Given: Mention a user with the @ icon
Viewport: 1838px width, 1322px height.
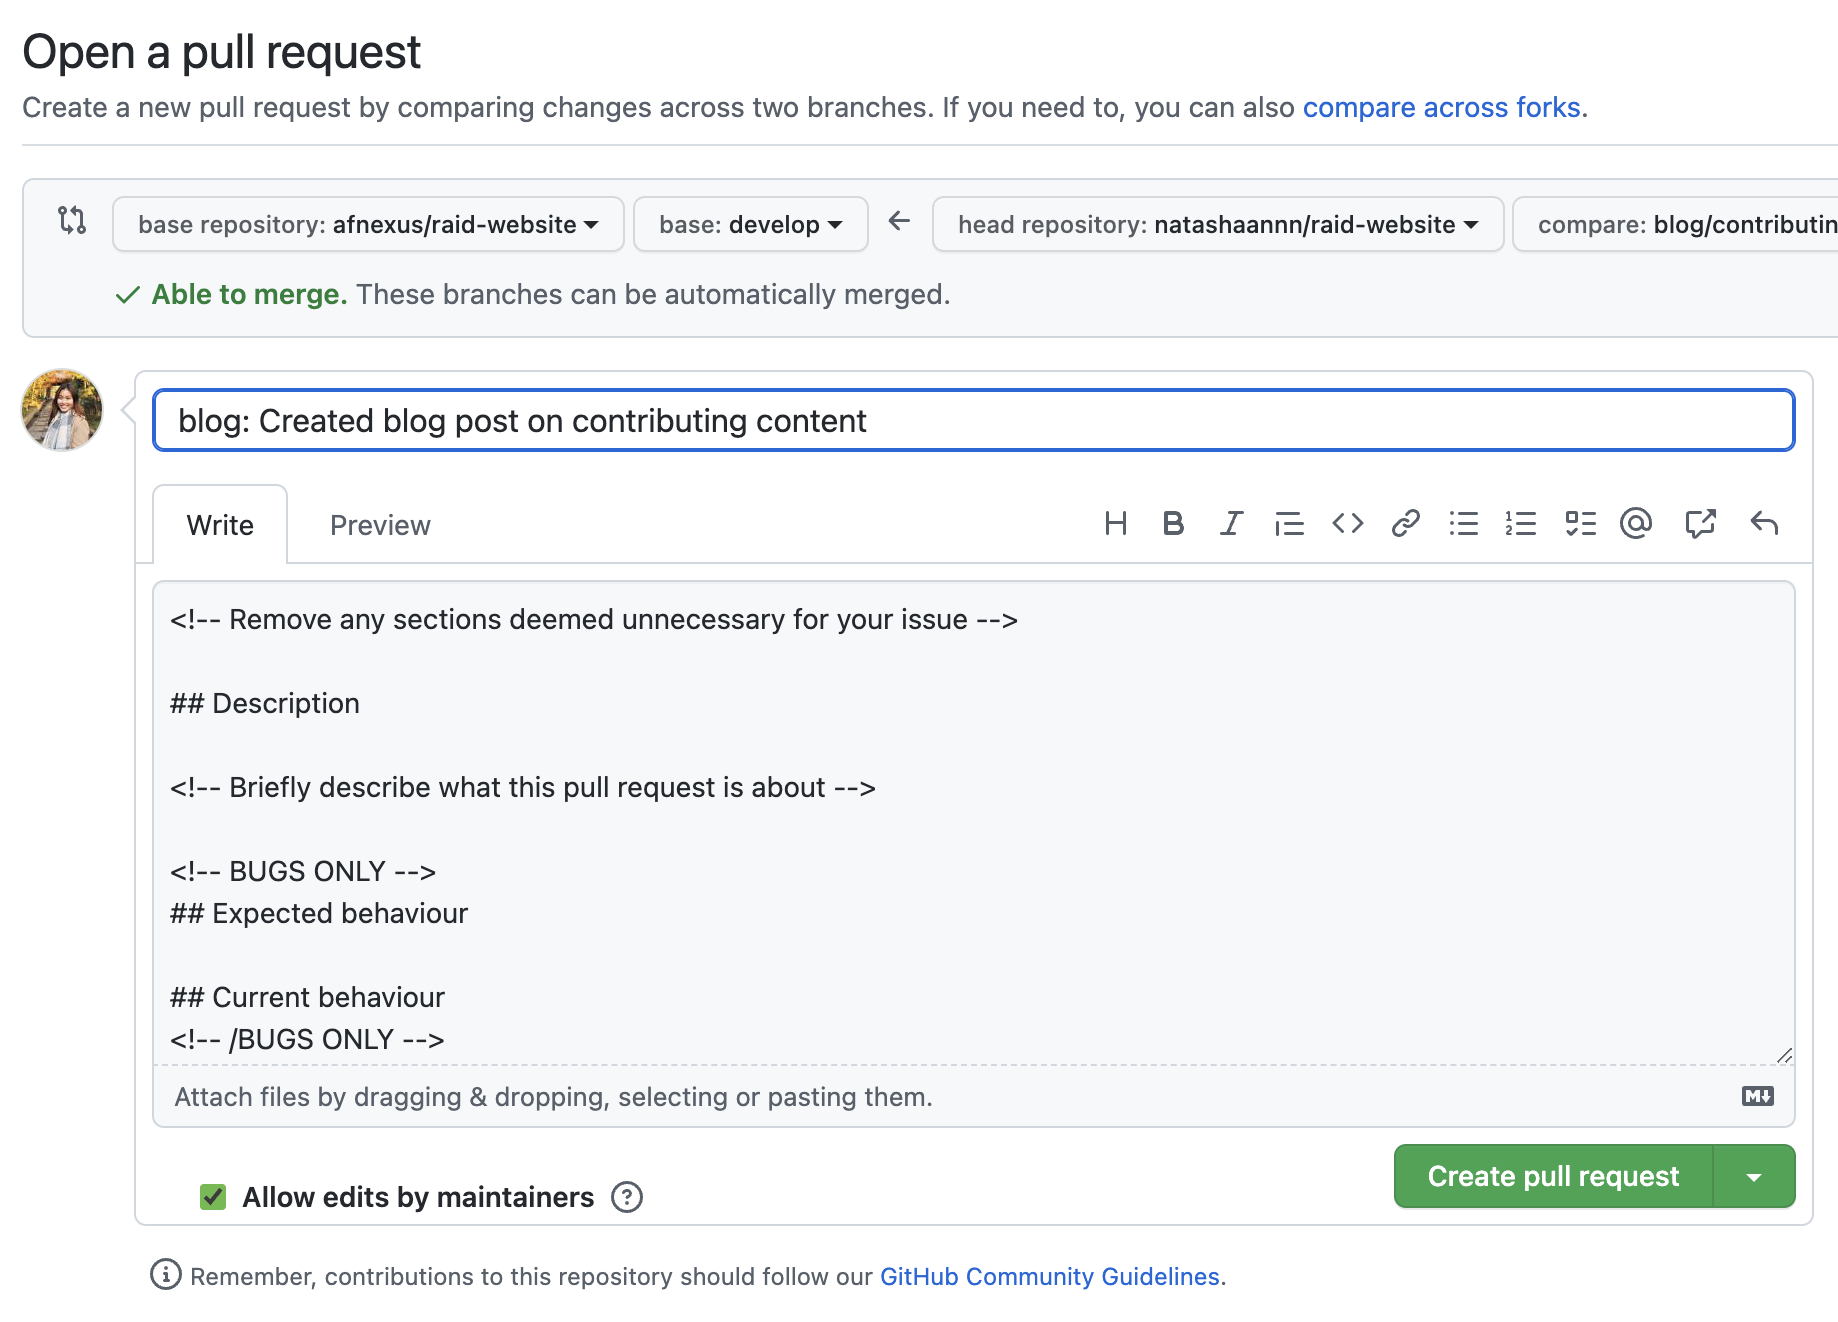Looking at the screenshot, I should click(1636, 523).
